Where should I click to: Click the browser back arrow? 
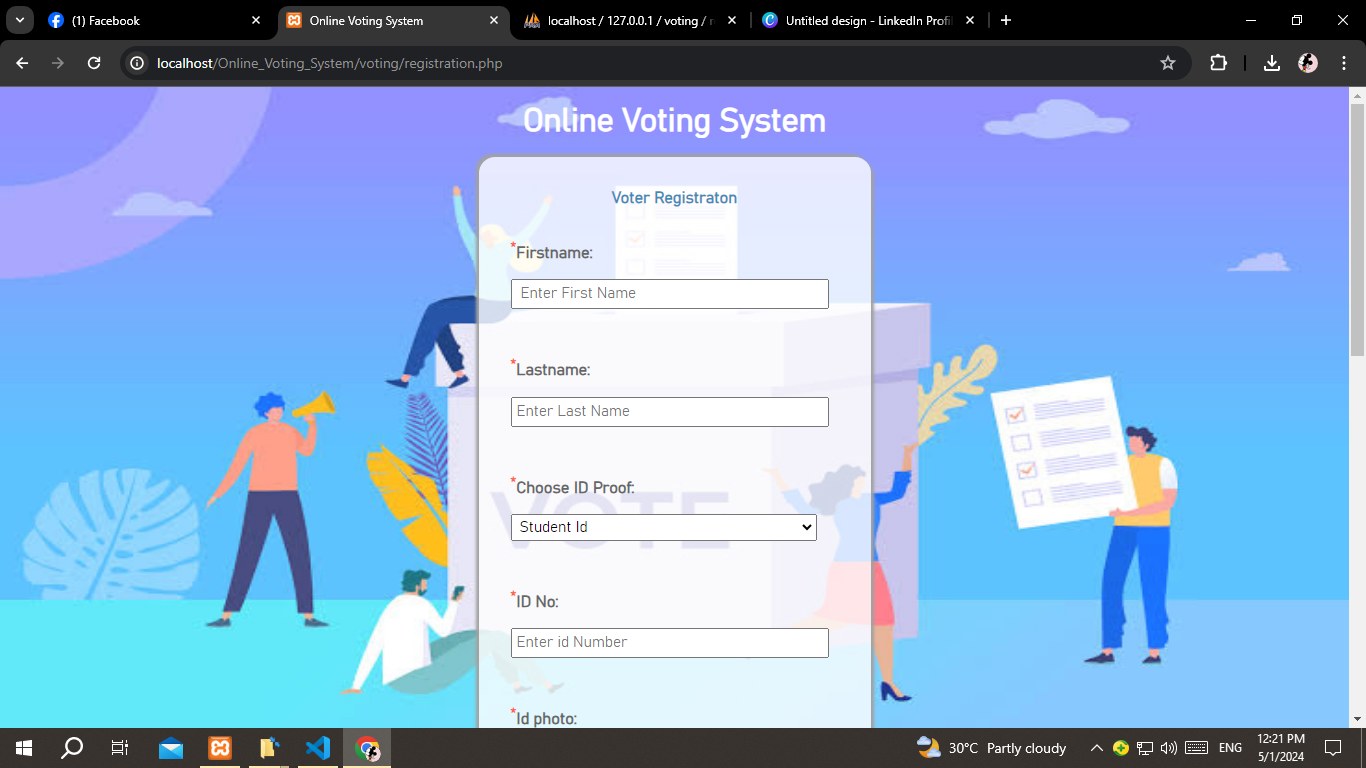tap(21, 62)
